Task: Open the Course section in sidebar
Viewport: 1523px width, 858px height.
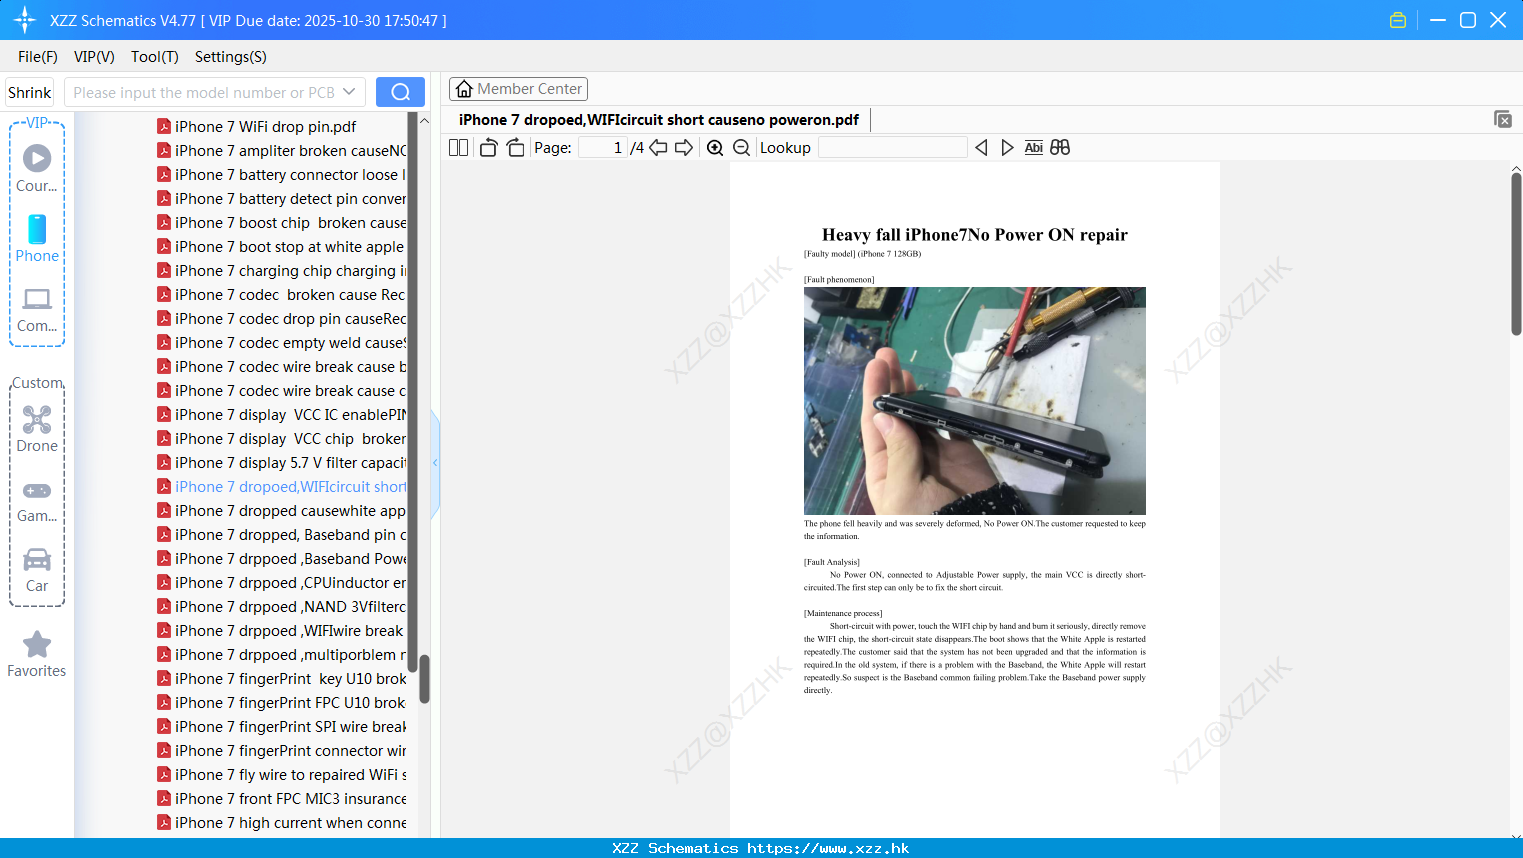Action: click(x=37, y=169)
